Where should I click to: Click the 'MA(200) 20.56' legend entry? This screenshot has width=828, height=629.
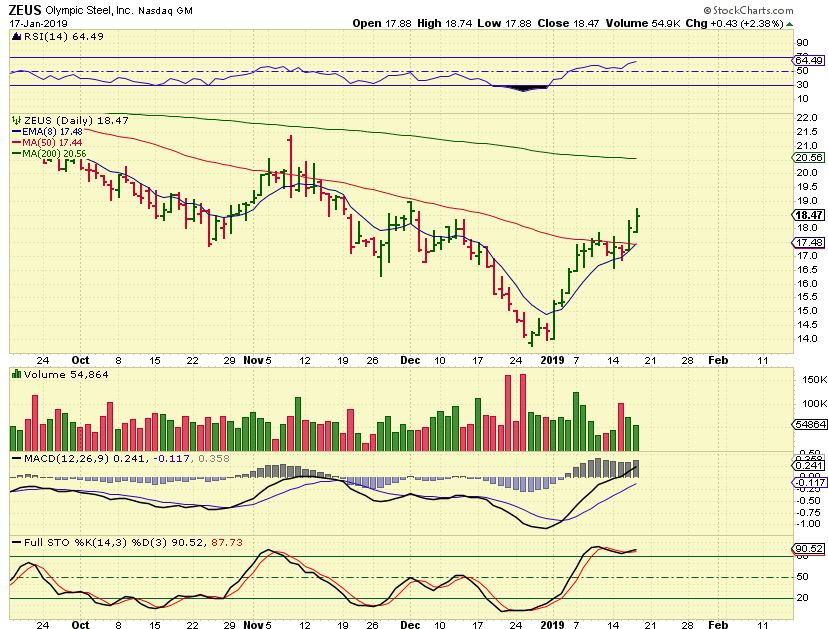(49, 154)
